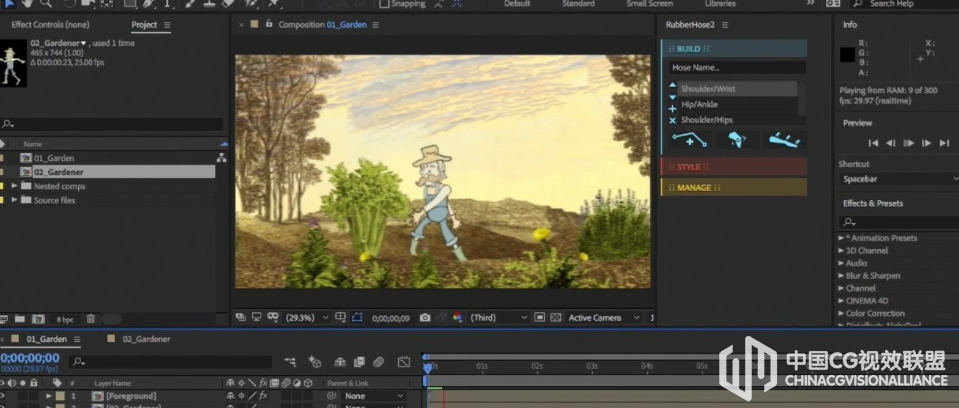The image size is (959, 408).
Task: Click into the Hose Name input field
Action: 737,68
